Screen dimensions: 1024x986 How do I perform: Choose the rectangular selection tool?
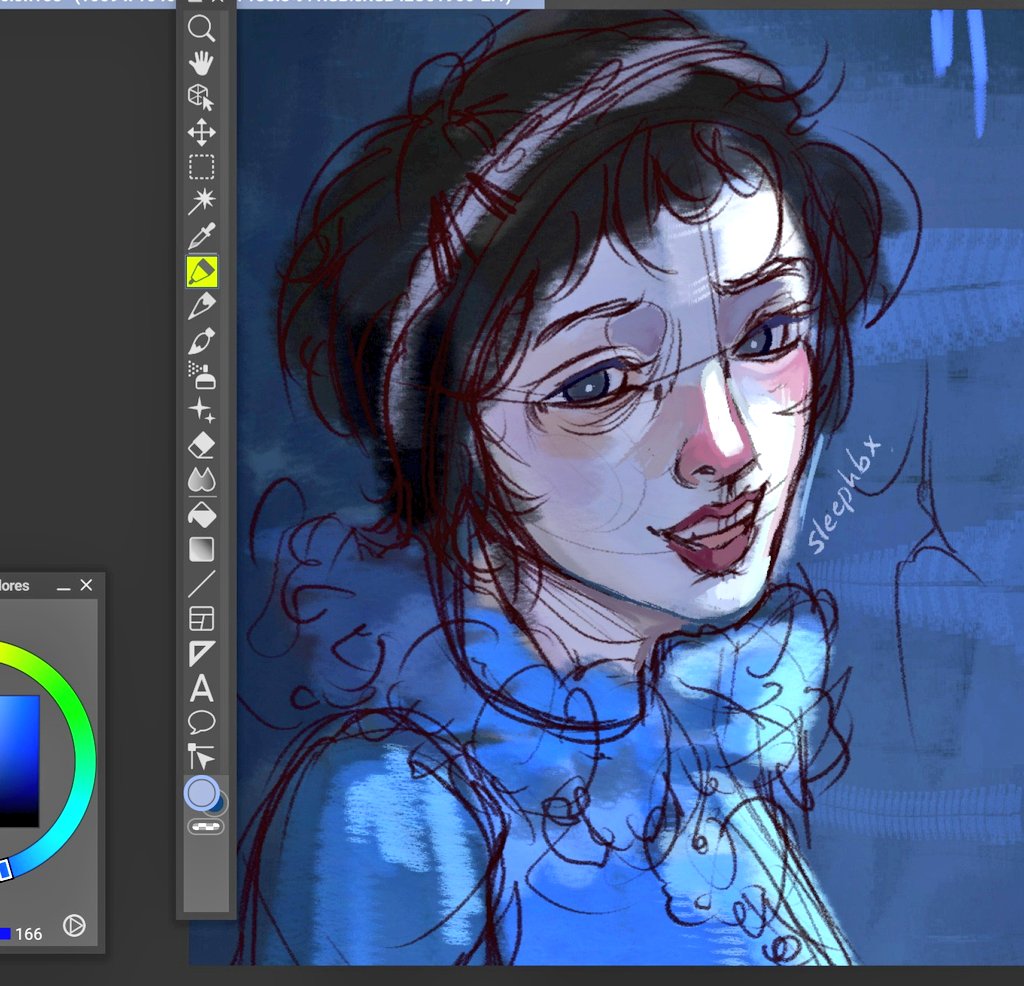(202, 166)
